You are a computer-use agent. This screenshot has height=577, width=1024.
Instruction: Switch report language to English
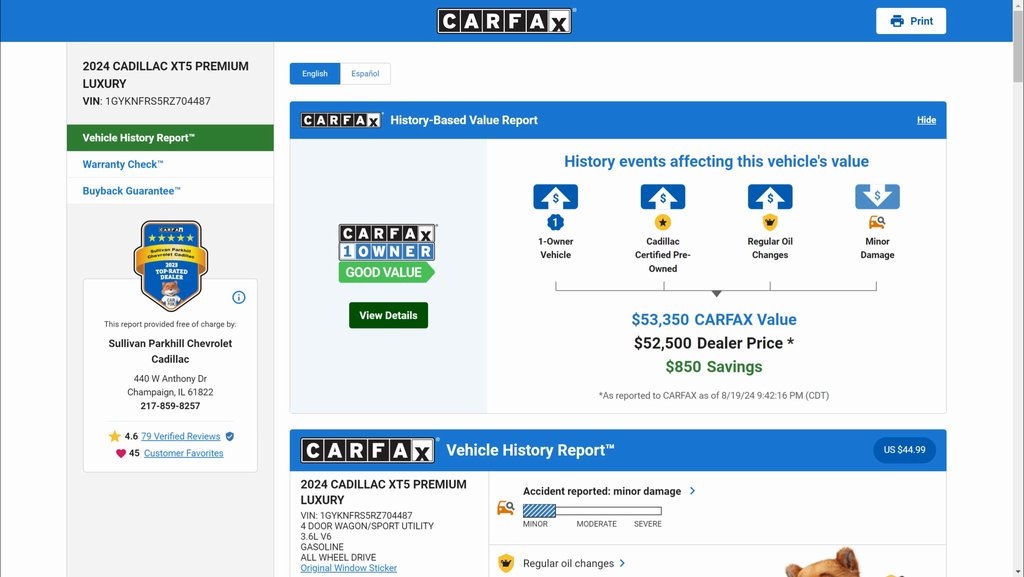[315, 74]
